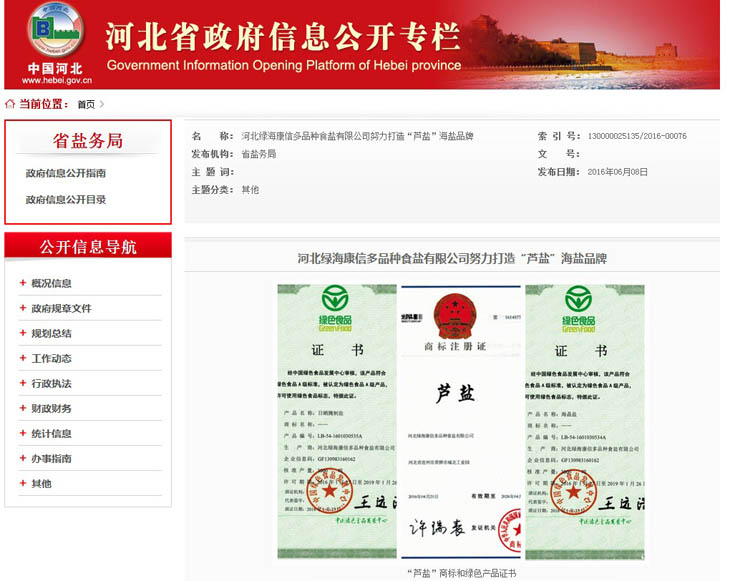Select 概况信息 in navigation list

pos(51,283)
